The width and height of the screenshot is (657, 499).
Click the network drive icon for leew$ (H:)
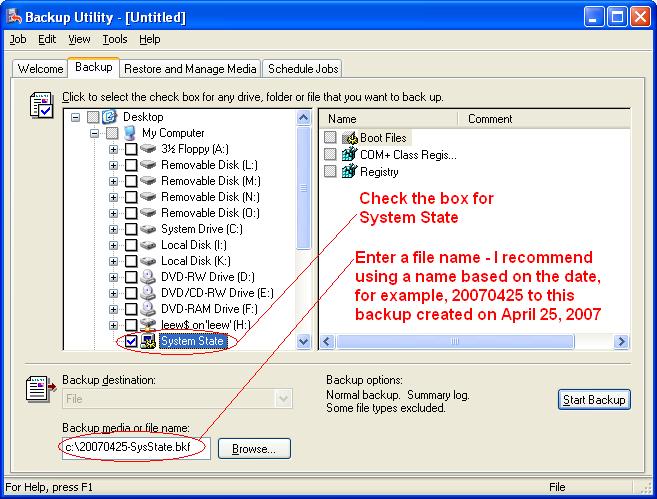pyautogui.click(x=148, y=324)
